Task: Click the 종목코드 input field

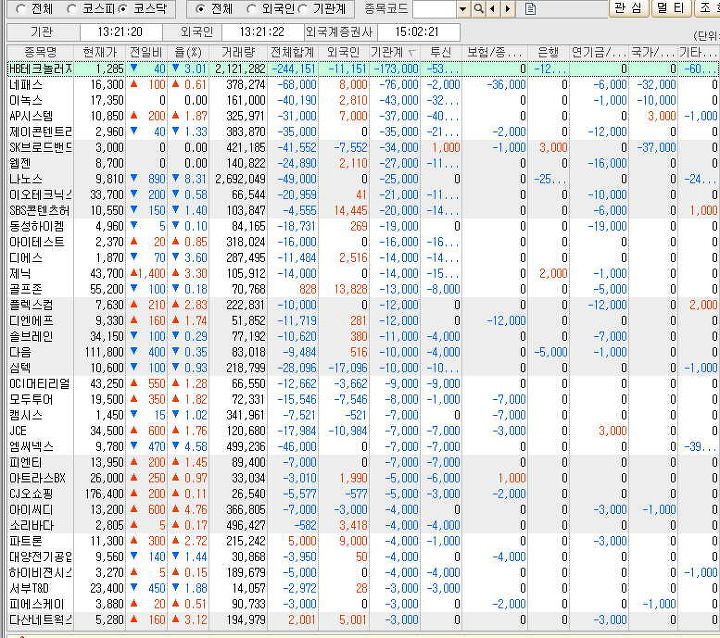Action: pos(434,9)
